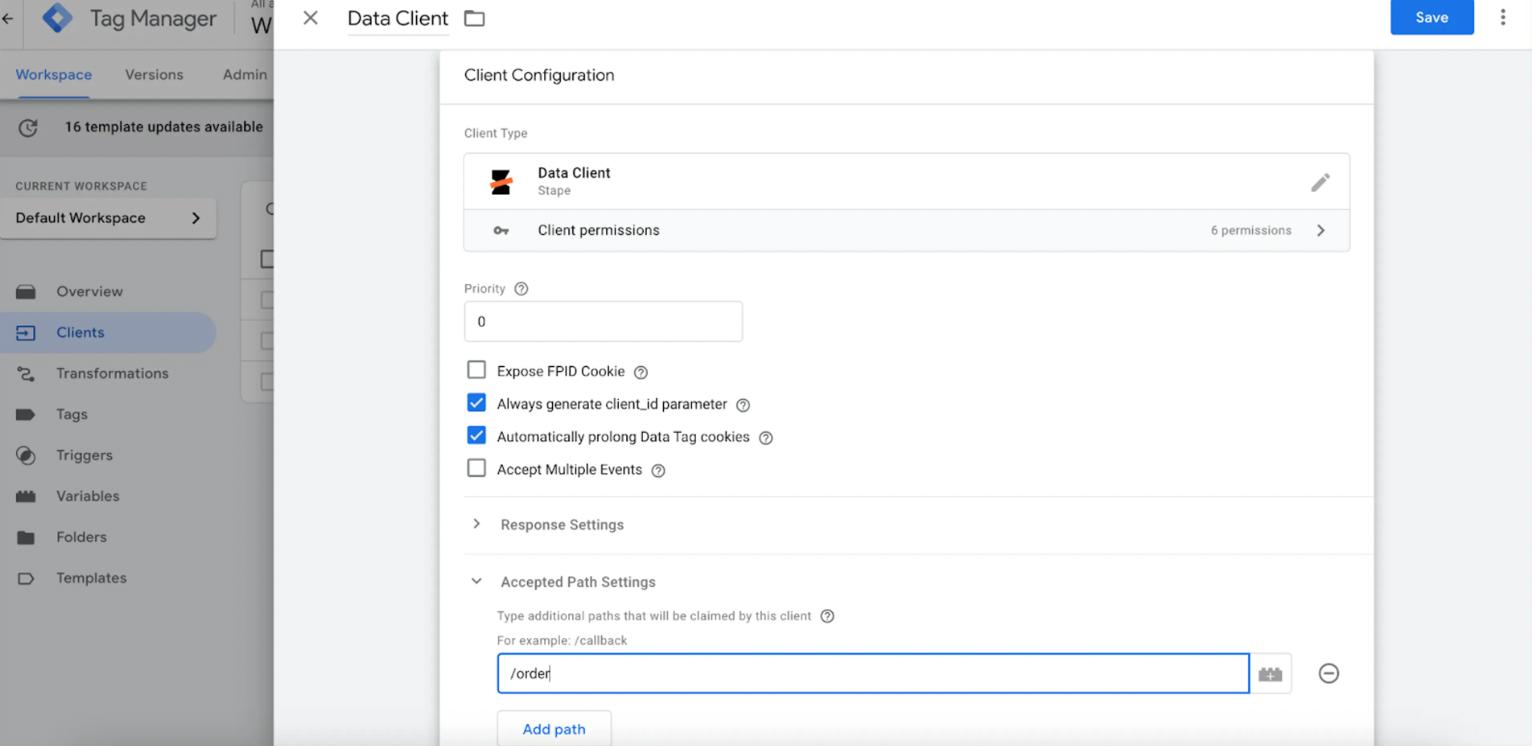Open help icon for additional paths description
Image resolution: width=1532 pixels, height=746 pixels.
[827, 616]
